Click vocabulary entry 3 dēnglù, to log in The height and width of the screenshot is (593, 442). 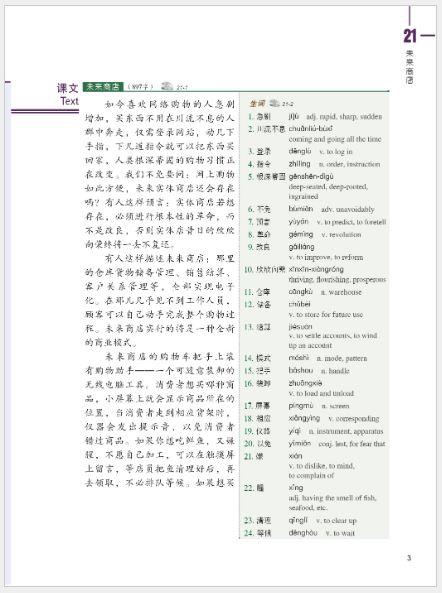coord(300,151)
